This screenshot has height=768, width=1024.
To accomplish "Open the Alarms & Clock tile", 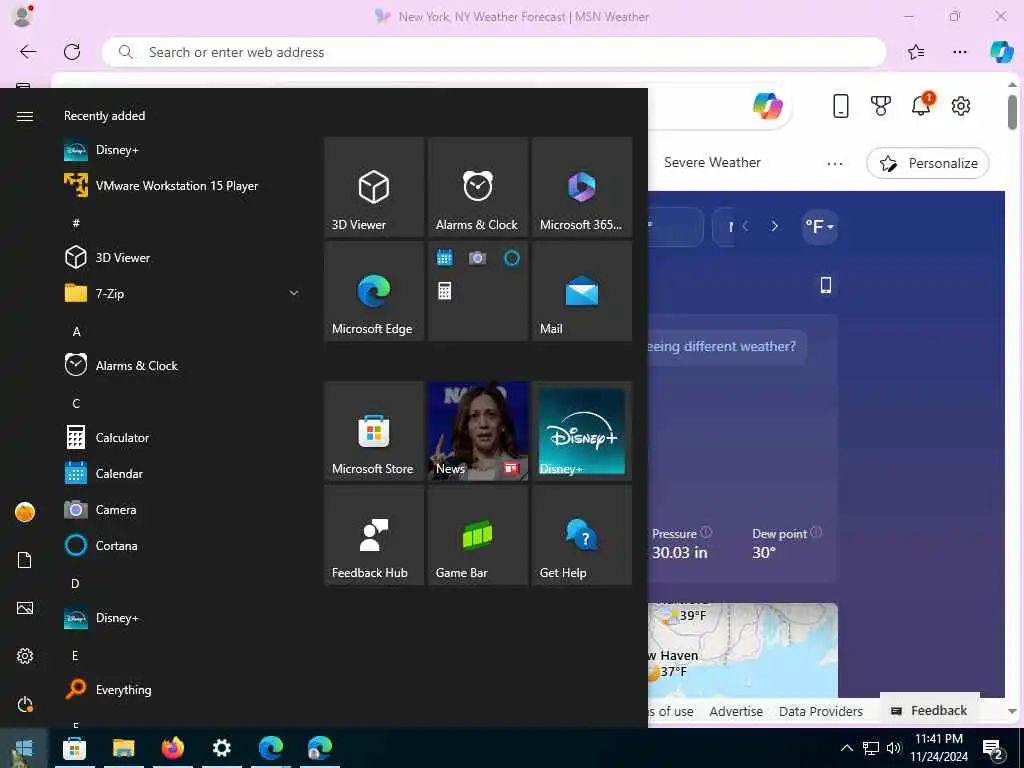I will (x=478, y=187).
